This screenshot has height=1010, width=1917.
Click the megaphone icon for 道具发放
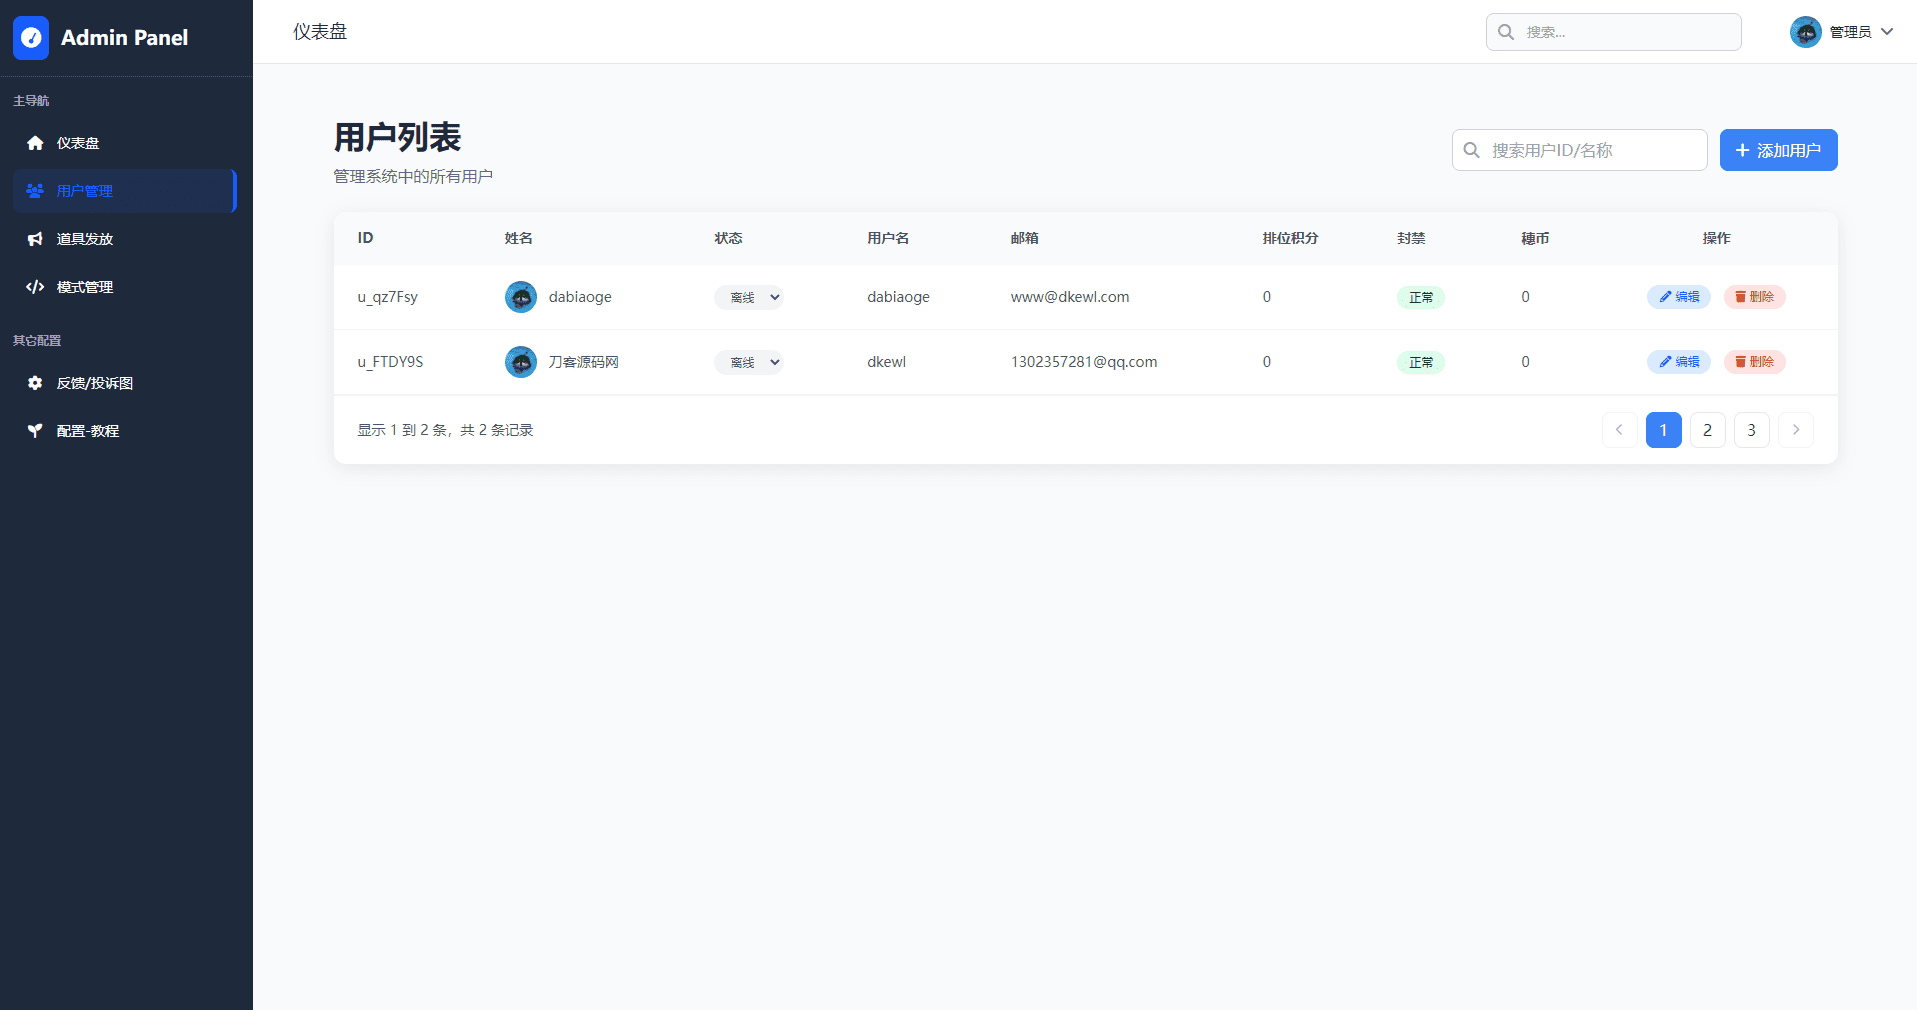click(35, 239)
